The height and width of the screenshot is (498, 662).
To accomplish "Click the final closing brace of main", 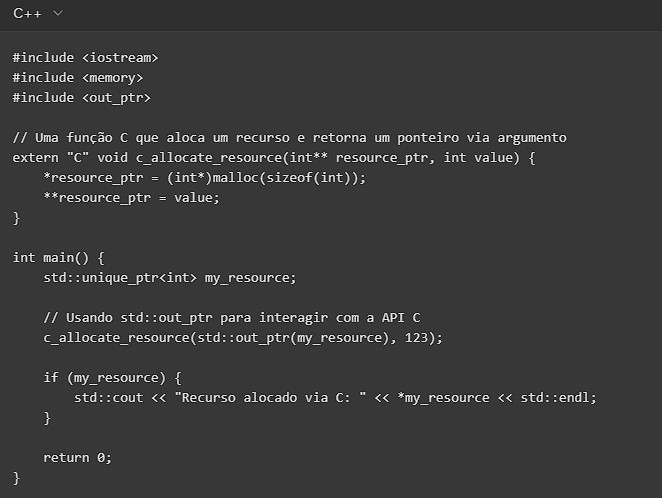I will 16,477.
